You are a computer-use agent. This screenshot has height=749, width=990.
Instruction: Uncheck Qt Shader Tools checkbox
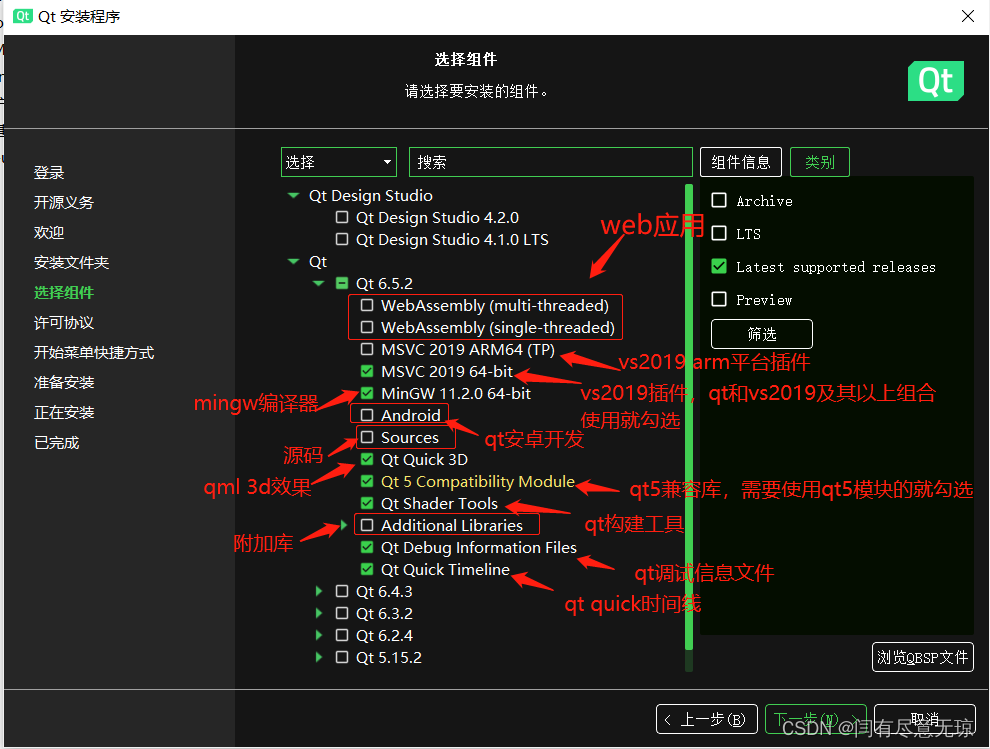click(x=367, y=503)
